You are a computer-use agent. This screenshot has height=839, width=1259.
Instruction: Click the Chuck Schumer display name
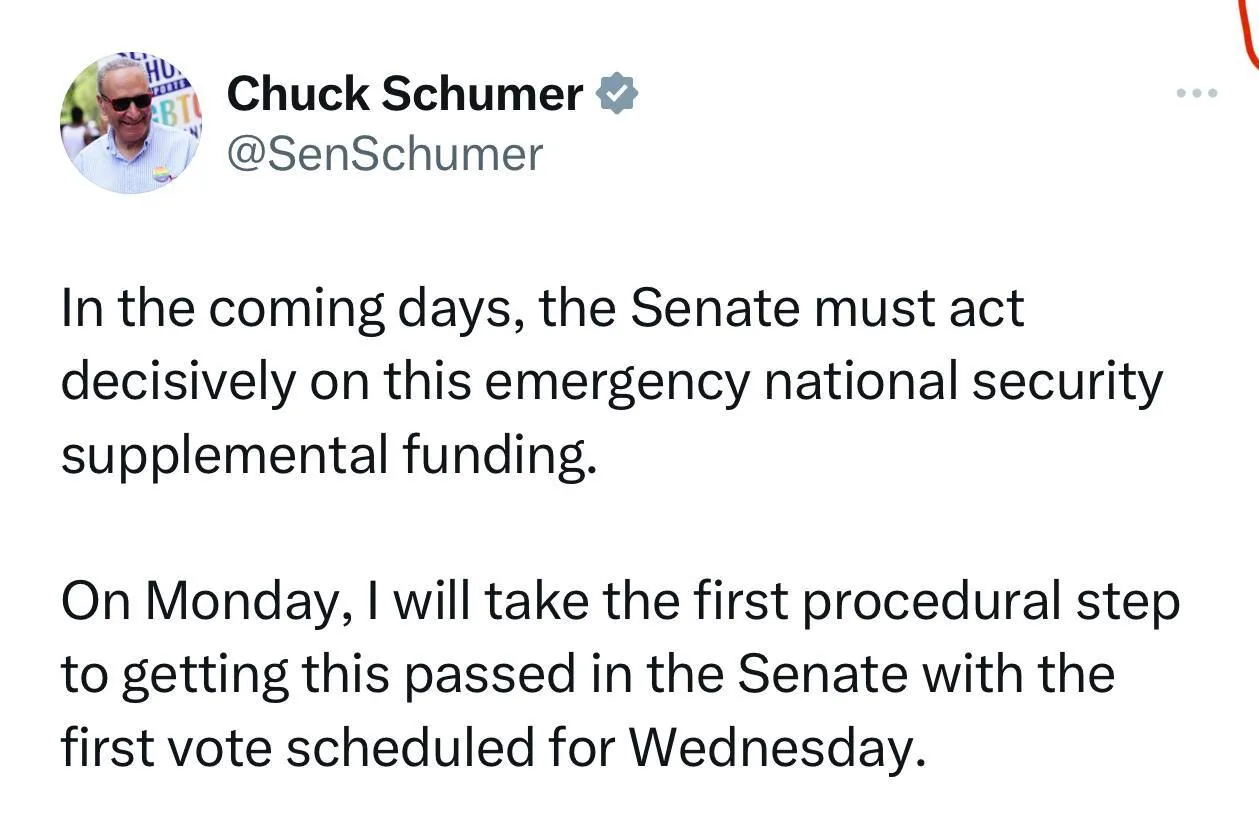pyautogui.click(x=405, y=95)
